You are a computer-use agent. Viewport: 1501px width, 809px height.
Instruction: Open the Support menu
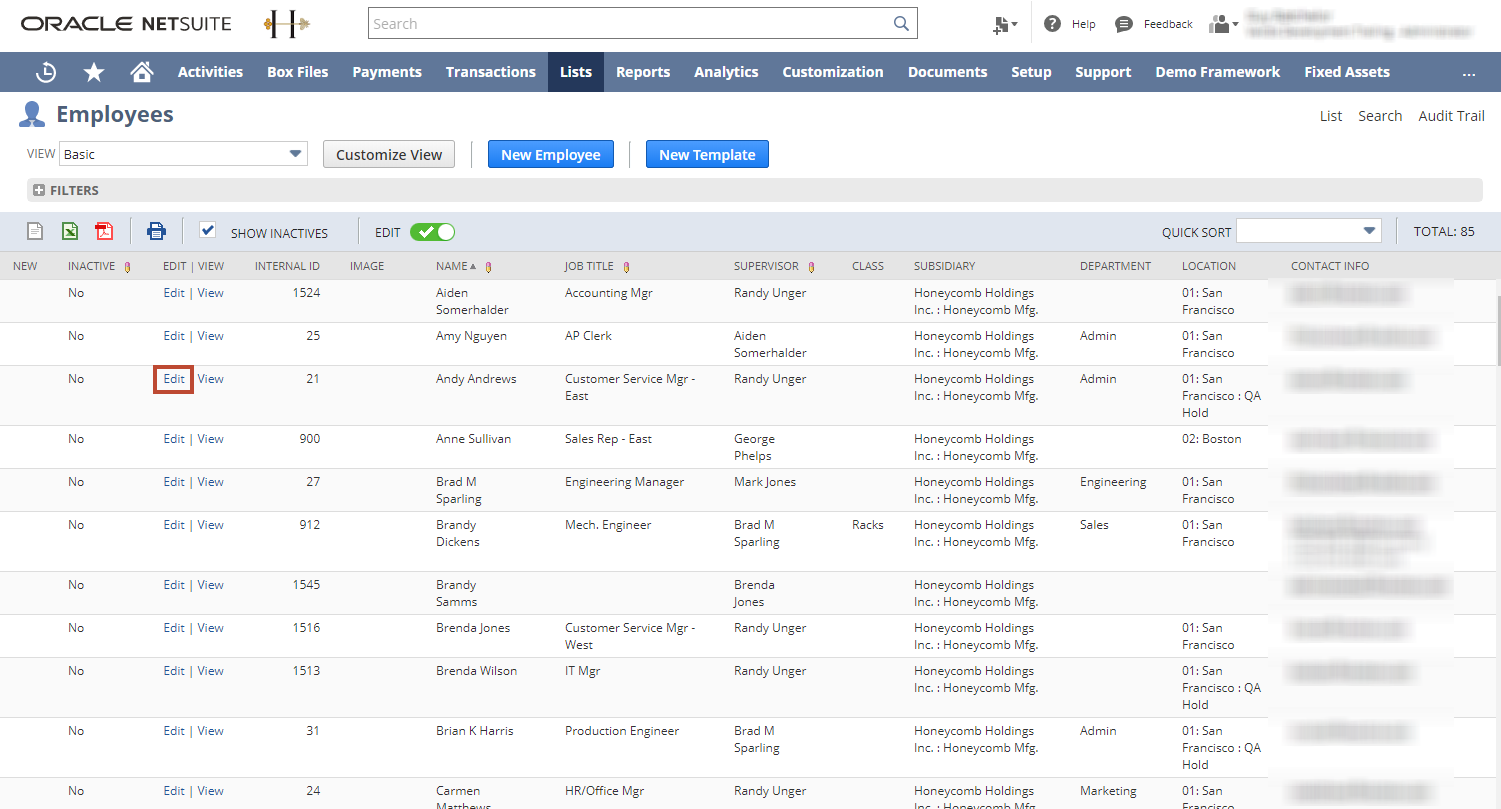(1103, 72)
